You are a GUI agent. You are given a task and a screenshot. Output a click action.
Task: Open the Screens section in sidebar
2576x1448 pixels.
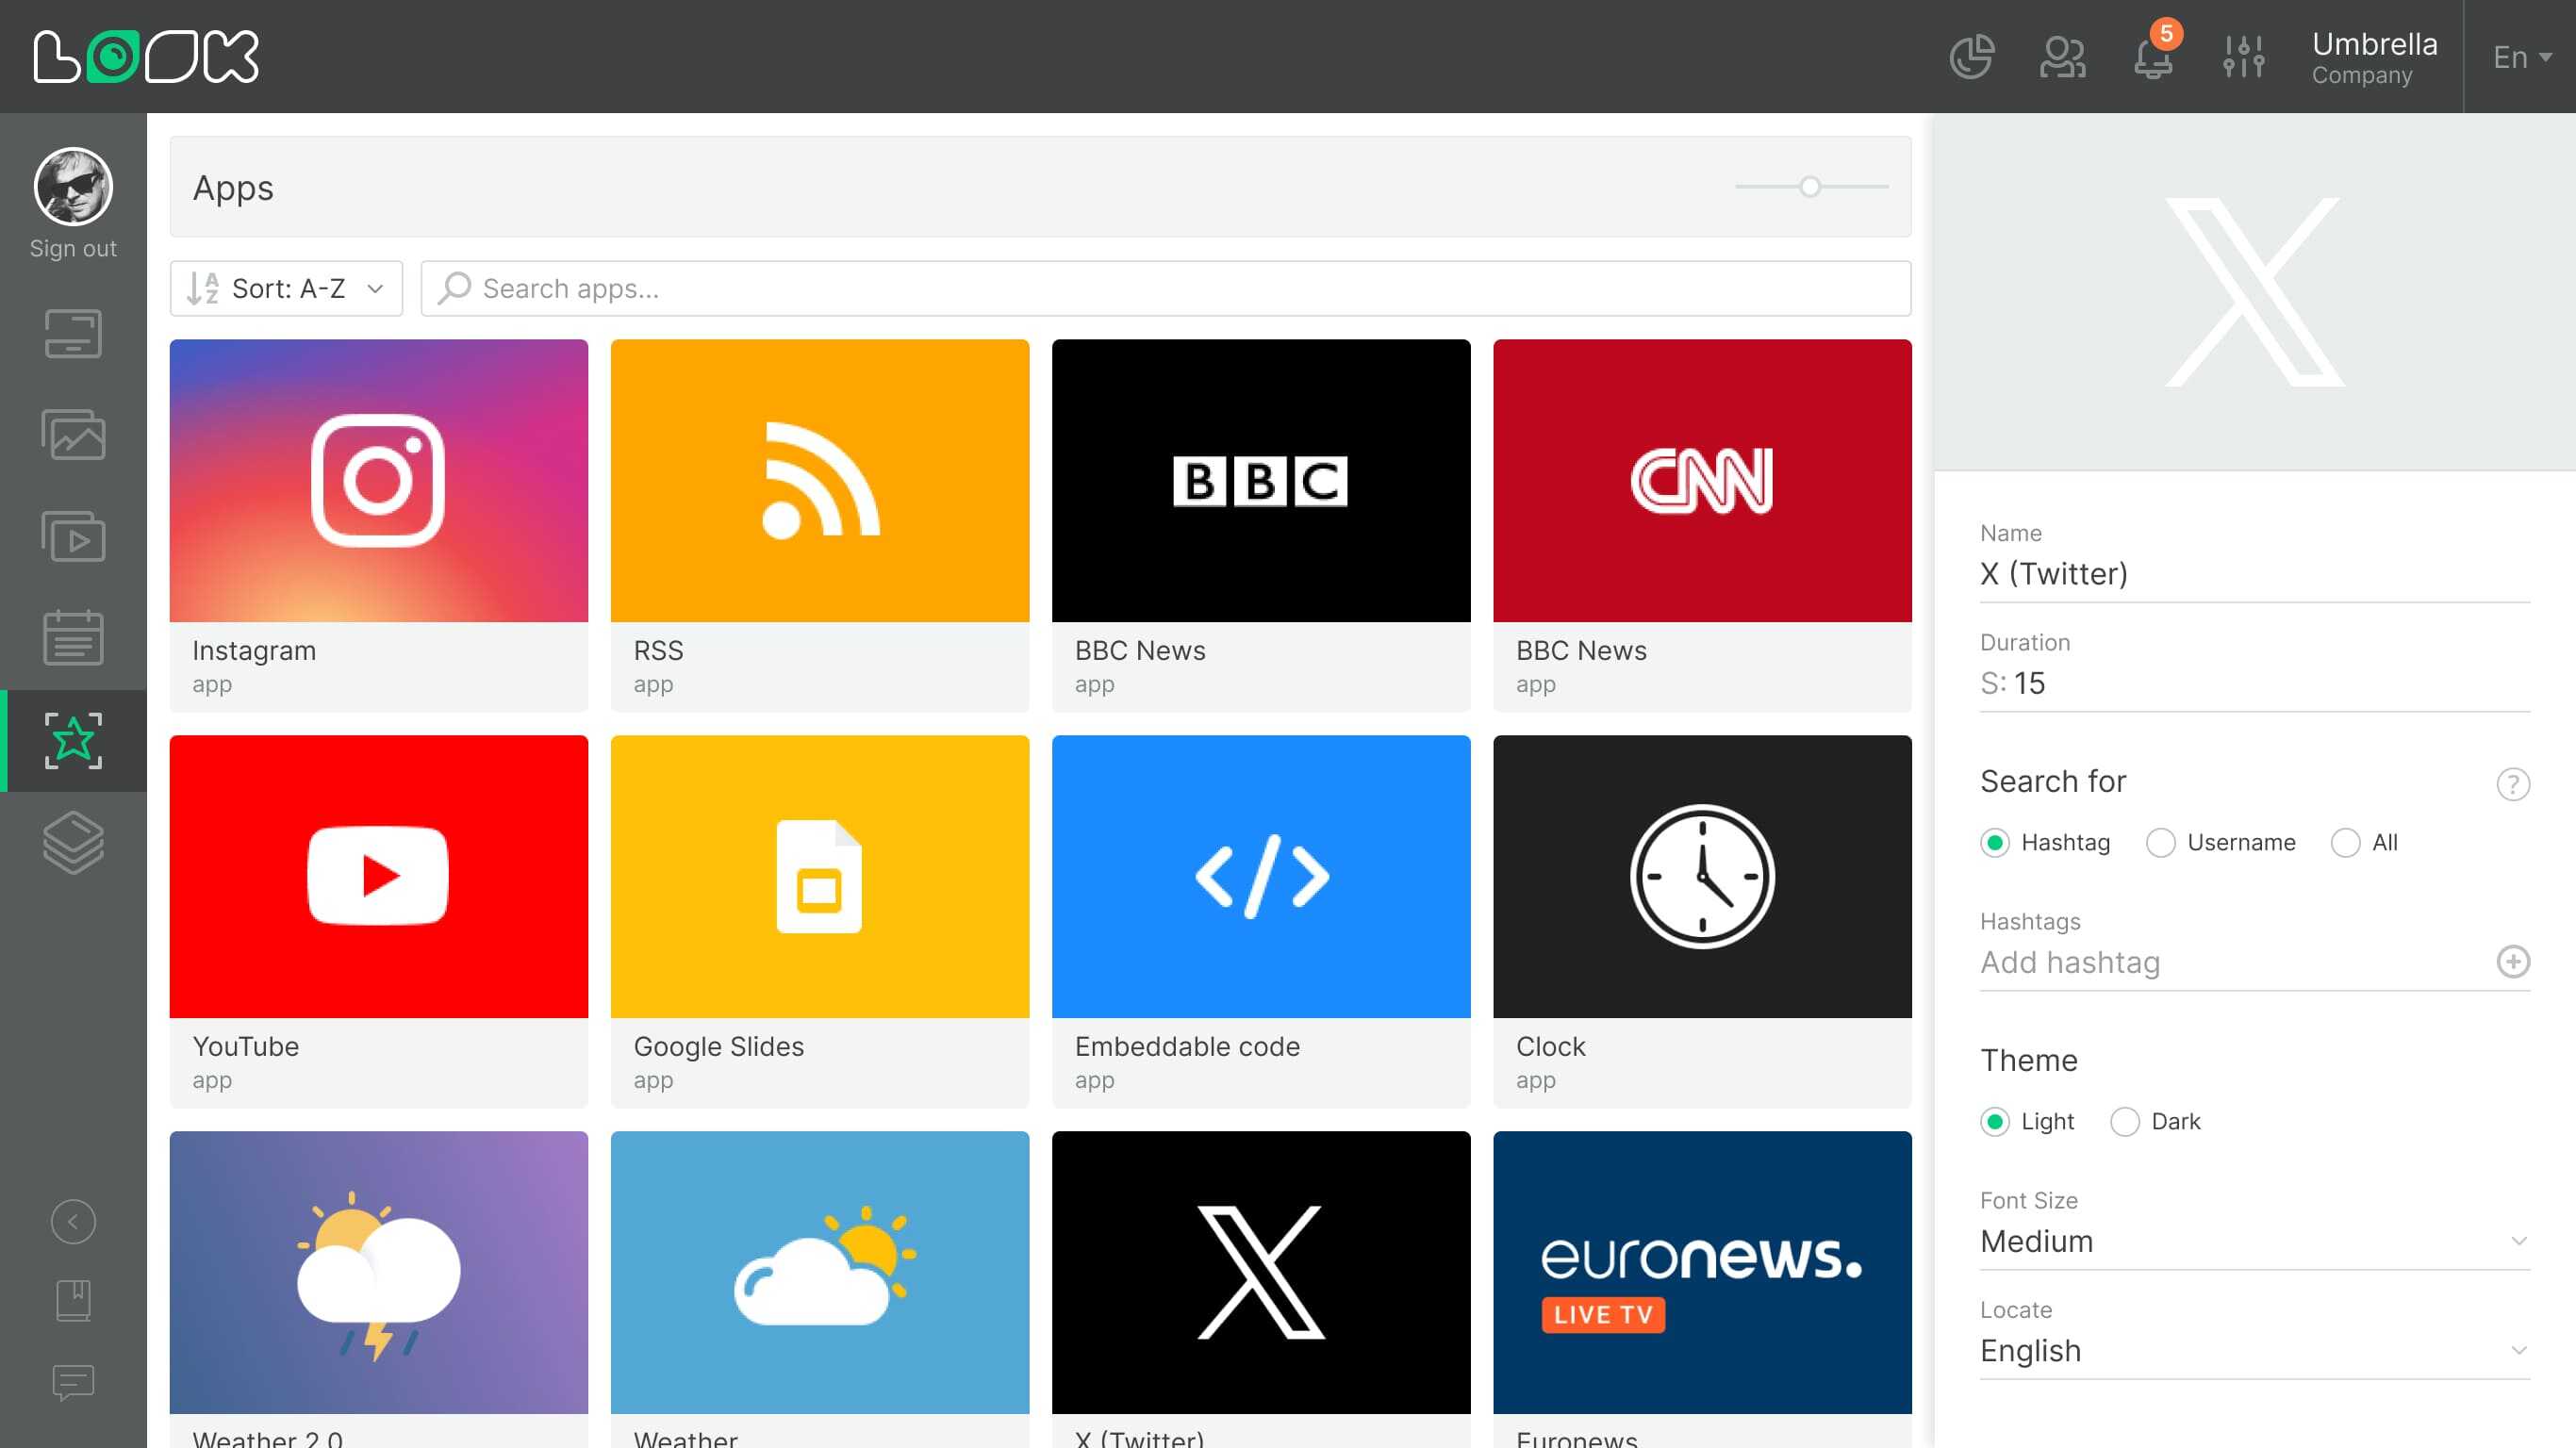click(x=73, y=334)
